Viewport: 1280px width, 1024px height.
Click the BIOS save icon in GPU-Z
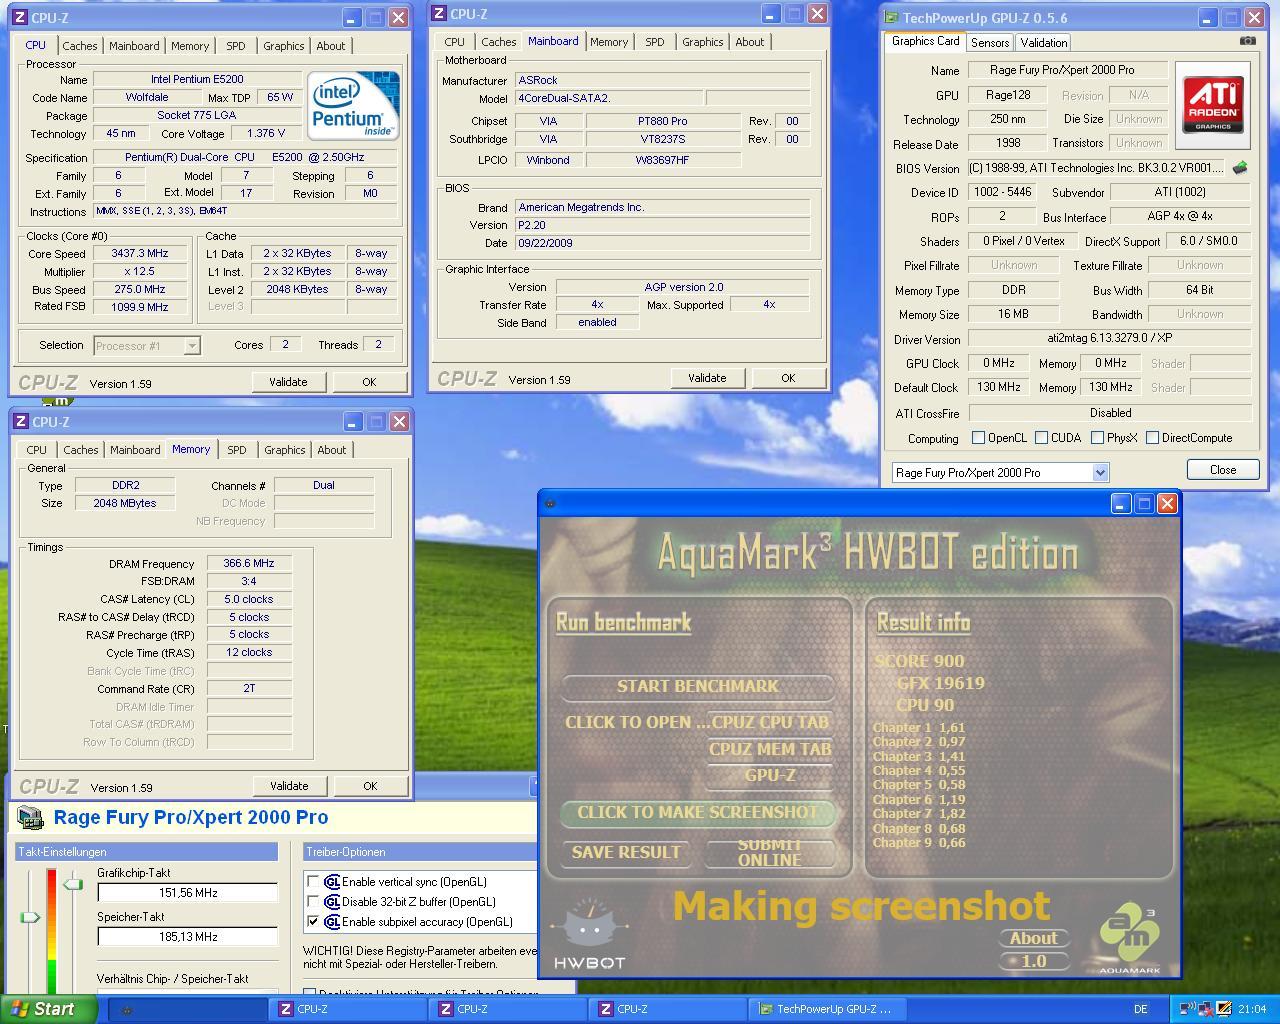pos(1240,168)
